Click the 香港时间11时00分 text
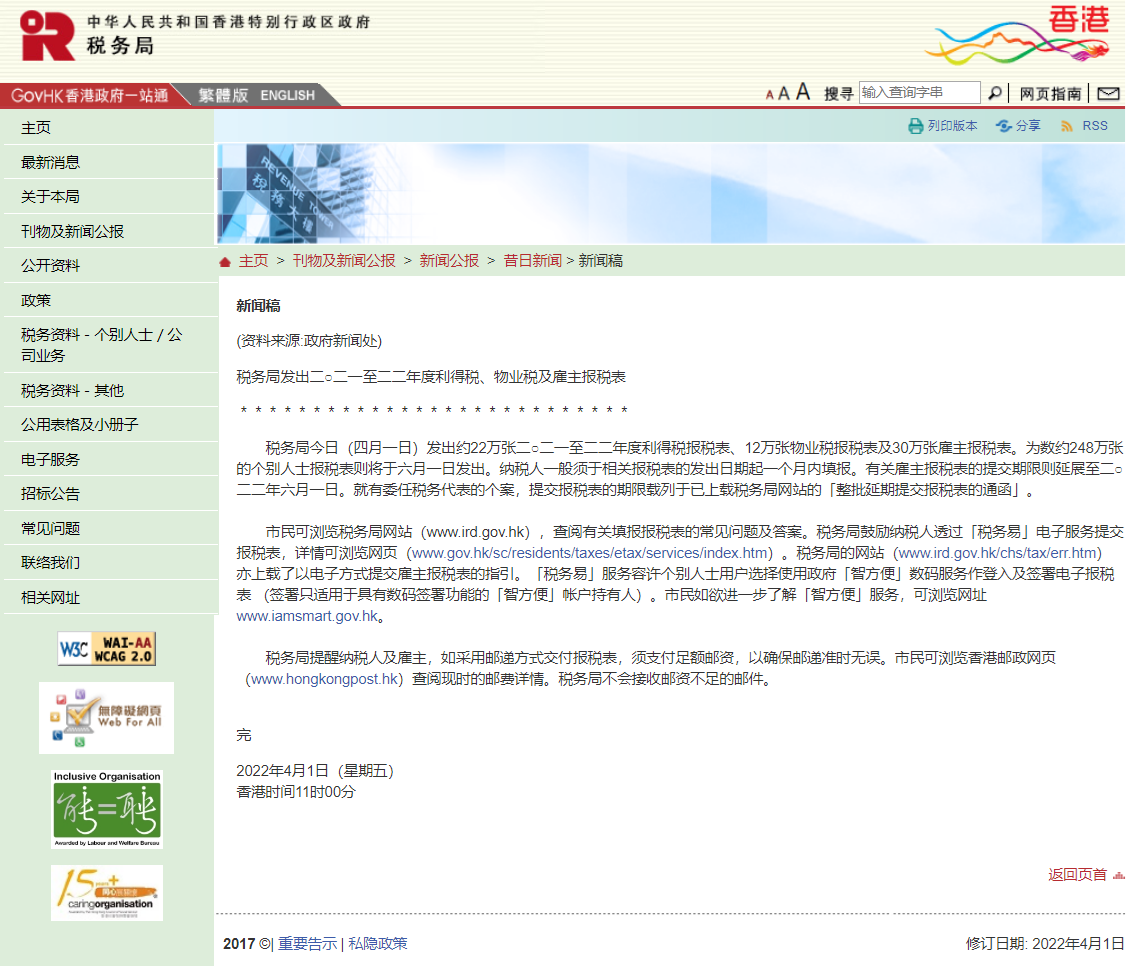The image size is (1141, 976). click(x=295, y=792)
